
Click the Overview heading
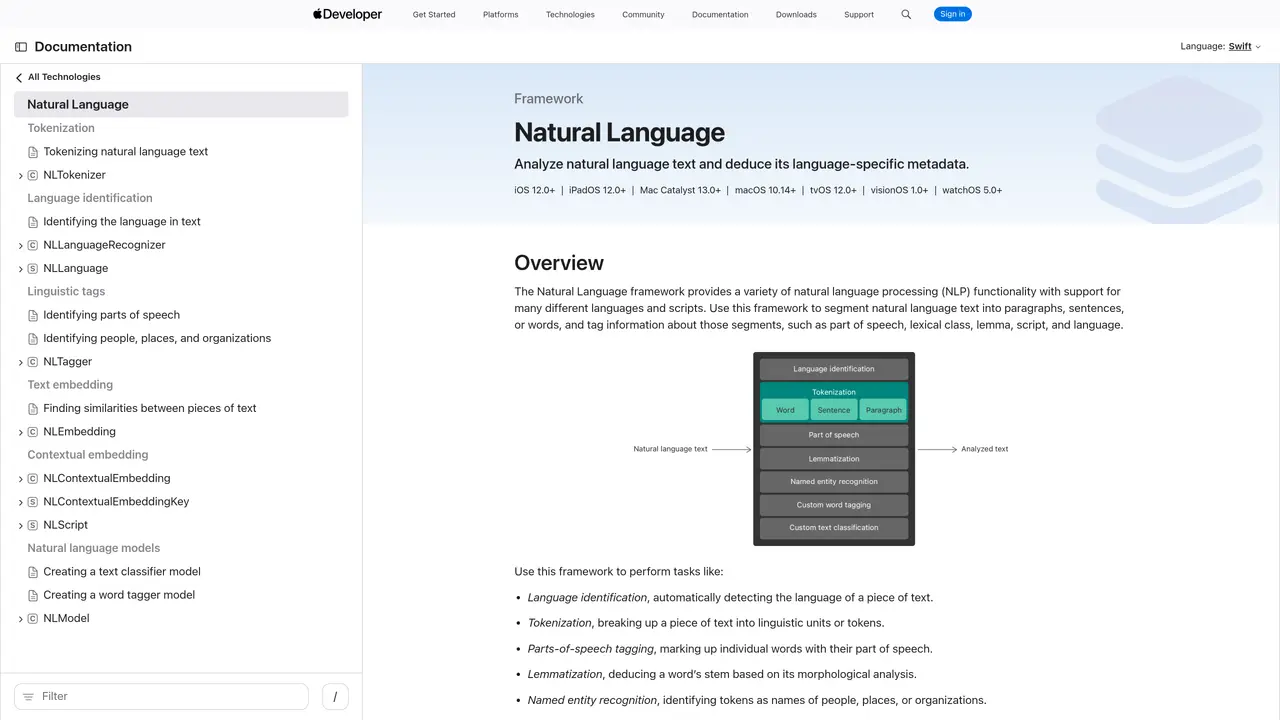559,263
